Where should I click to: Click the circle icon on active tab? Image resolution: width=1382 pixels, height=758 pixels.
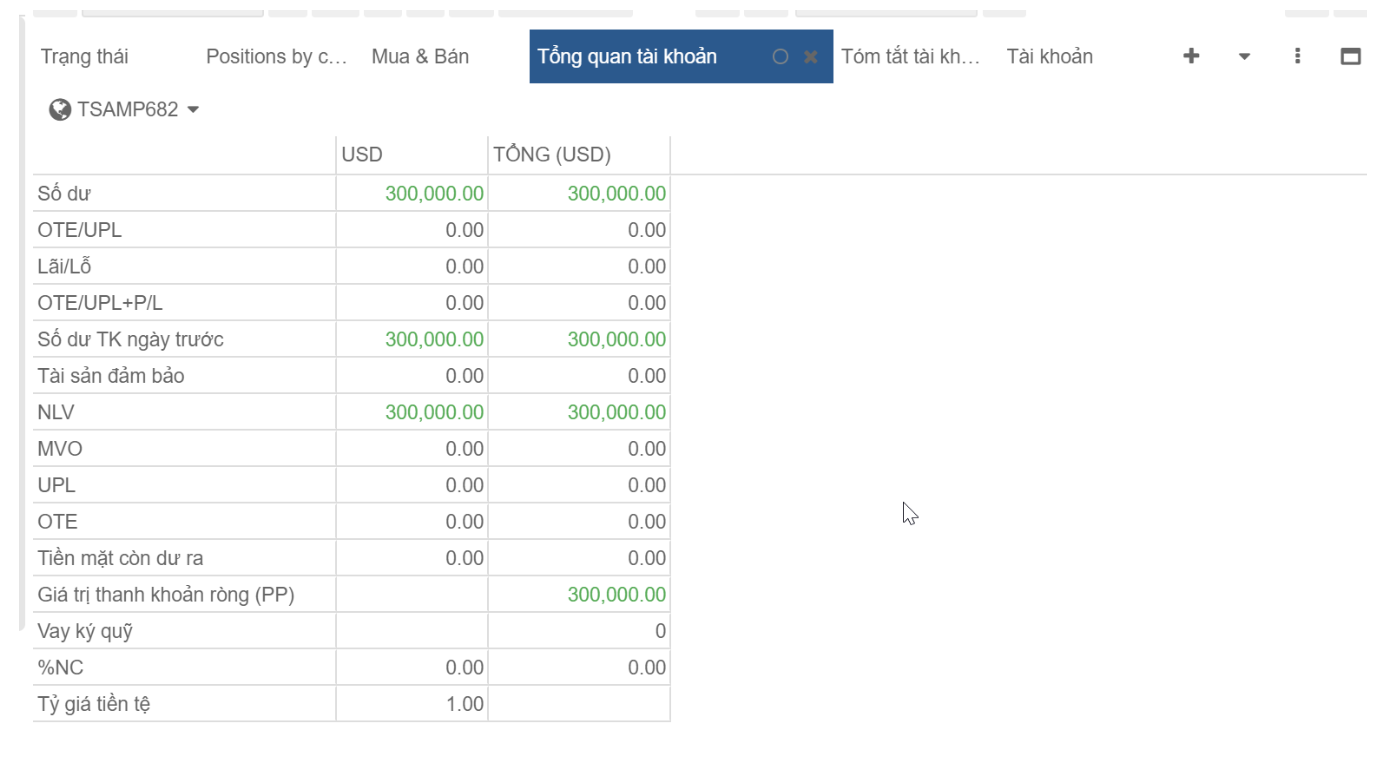tap(780, 57)
